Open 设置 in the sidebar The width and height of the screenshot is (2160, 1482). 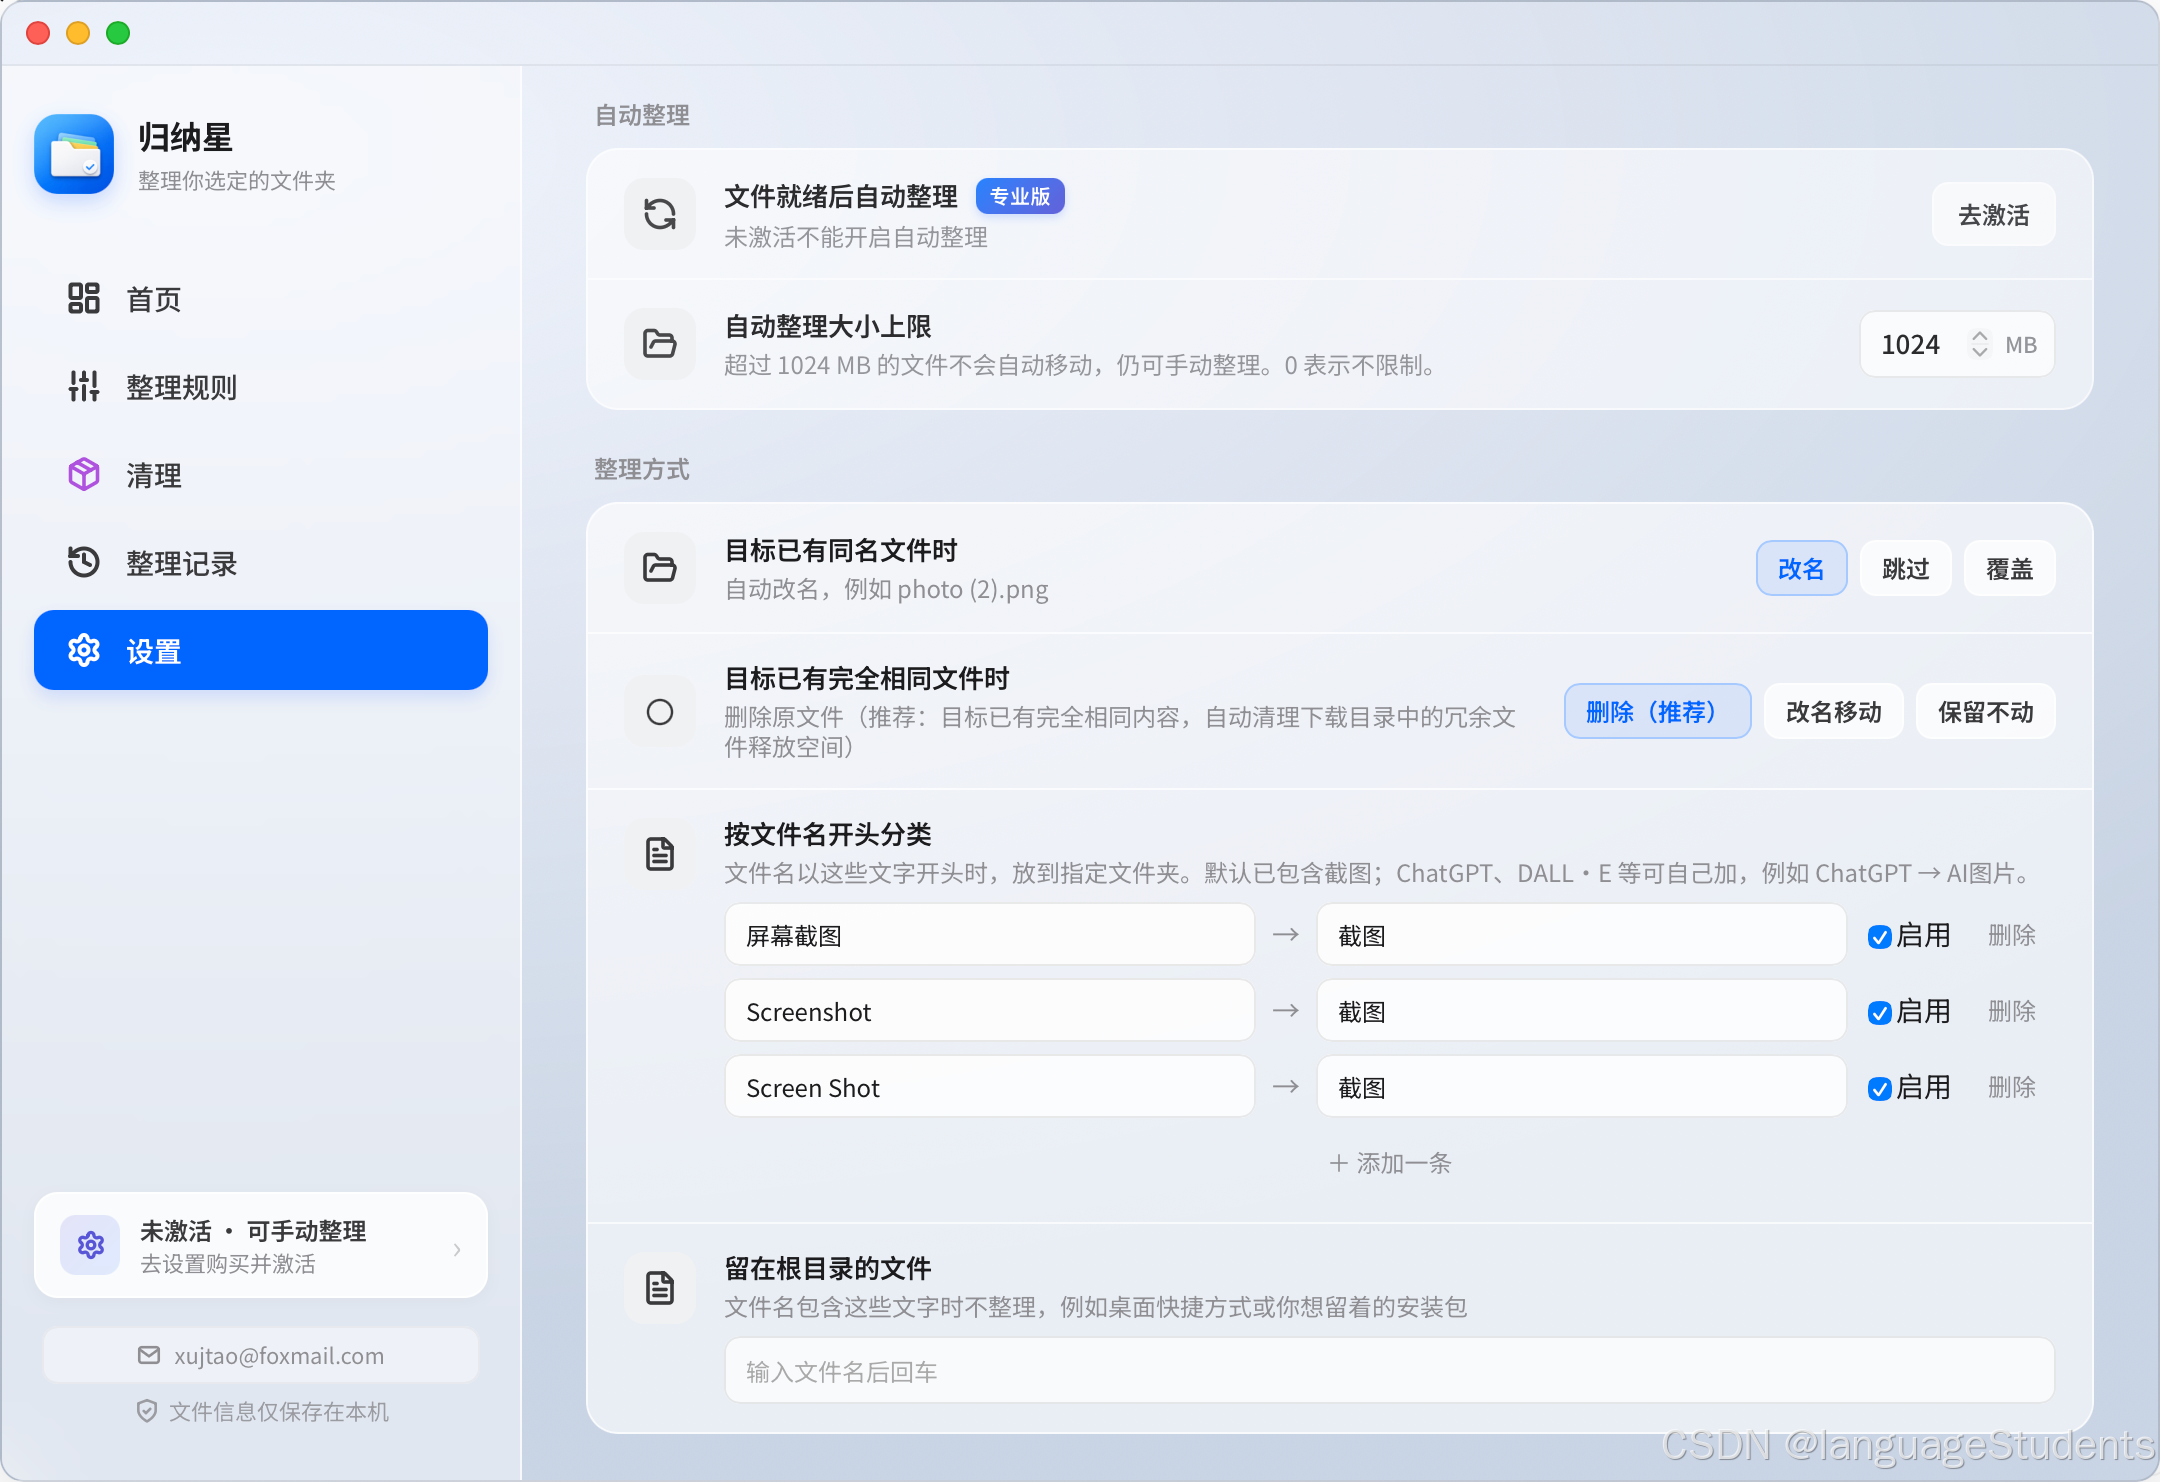pyautogui.click(x=261, y=650)
